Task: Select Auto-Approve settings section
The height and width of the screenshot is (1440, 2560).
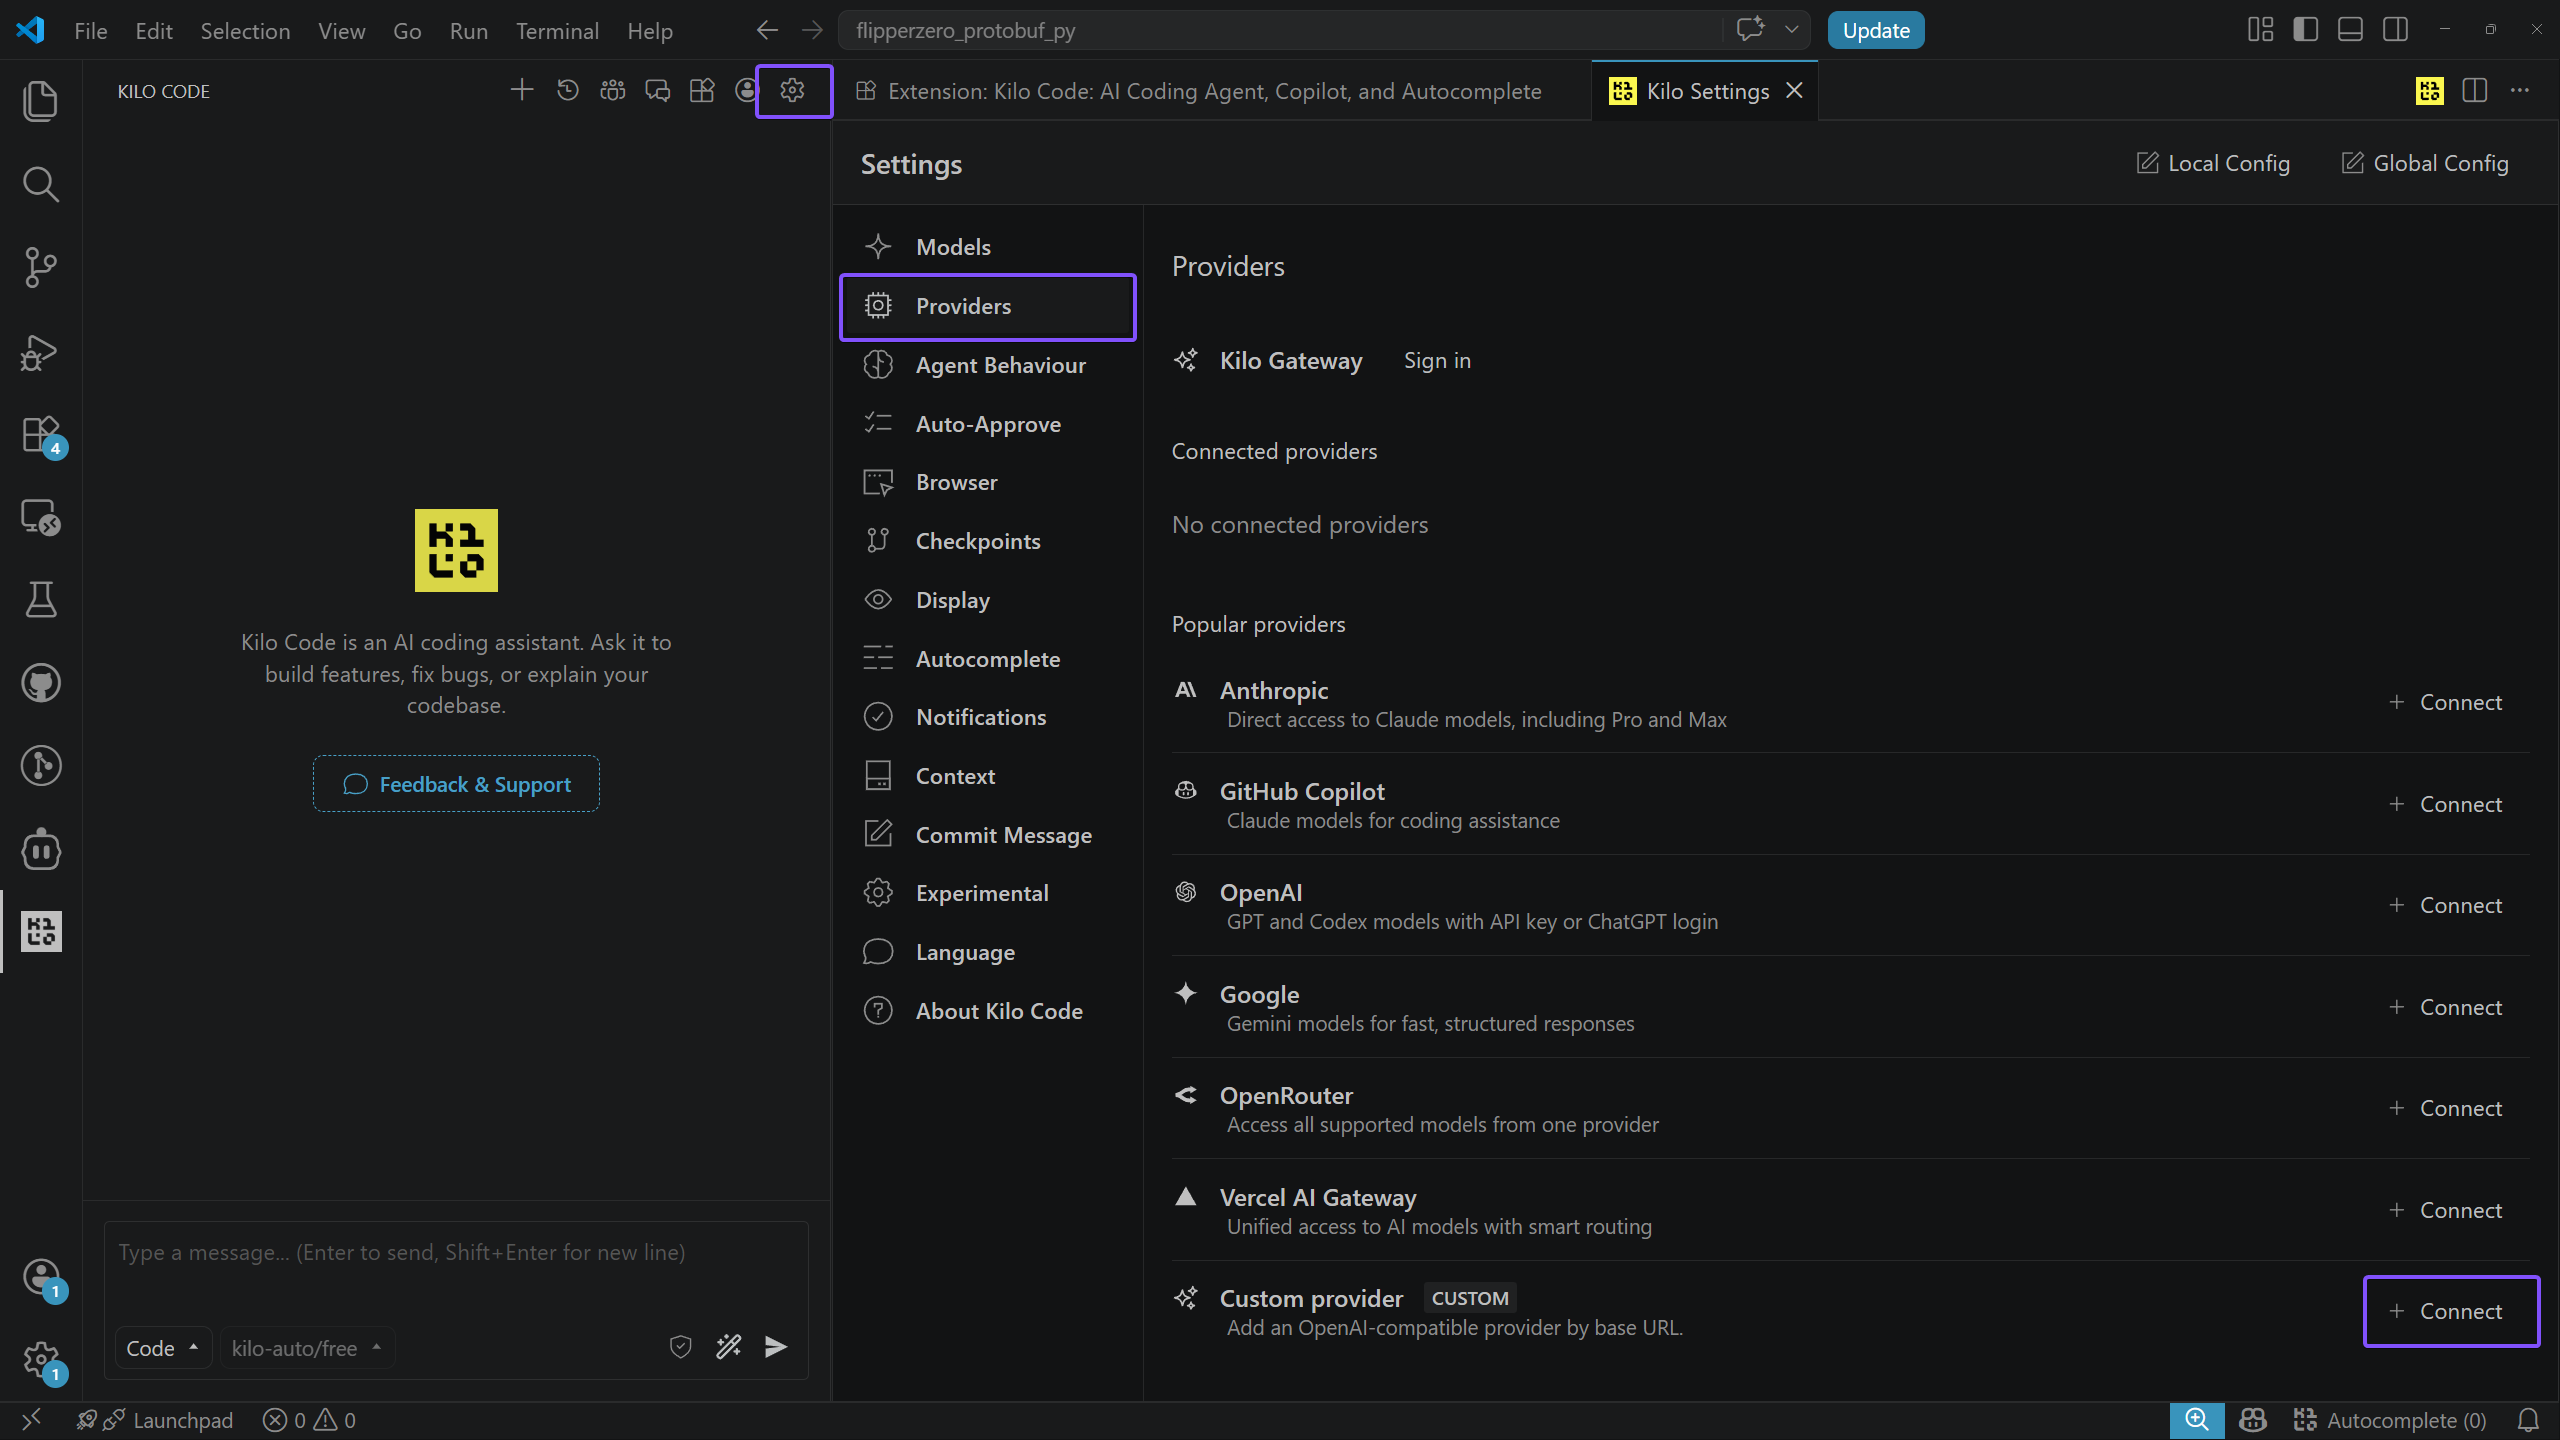Action: pos(988,424)
